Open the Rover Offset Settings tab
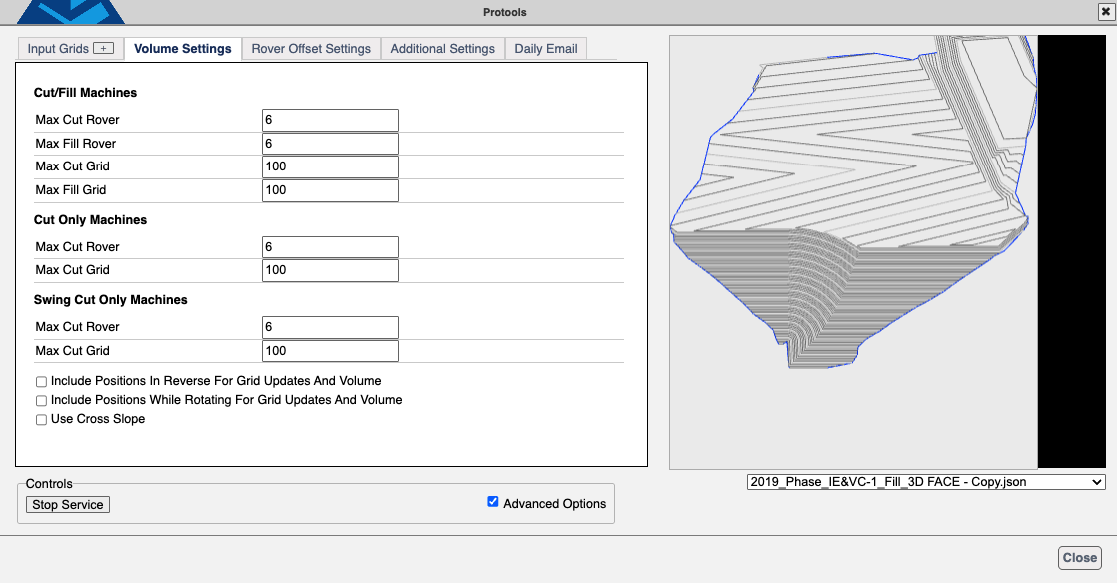 click(x=311, y=48)
